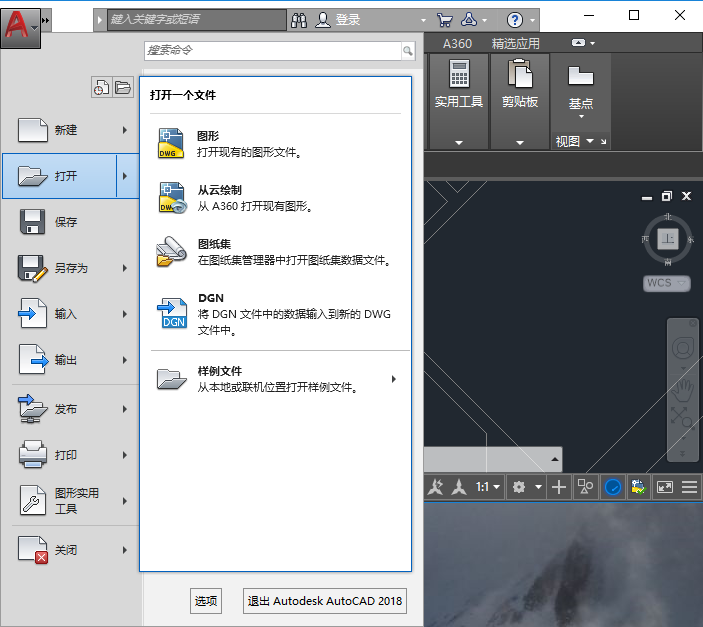Expand the Close (关闭) submenu arrow
This screenshot has width=703, height=627.
pos(125,550)
